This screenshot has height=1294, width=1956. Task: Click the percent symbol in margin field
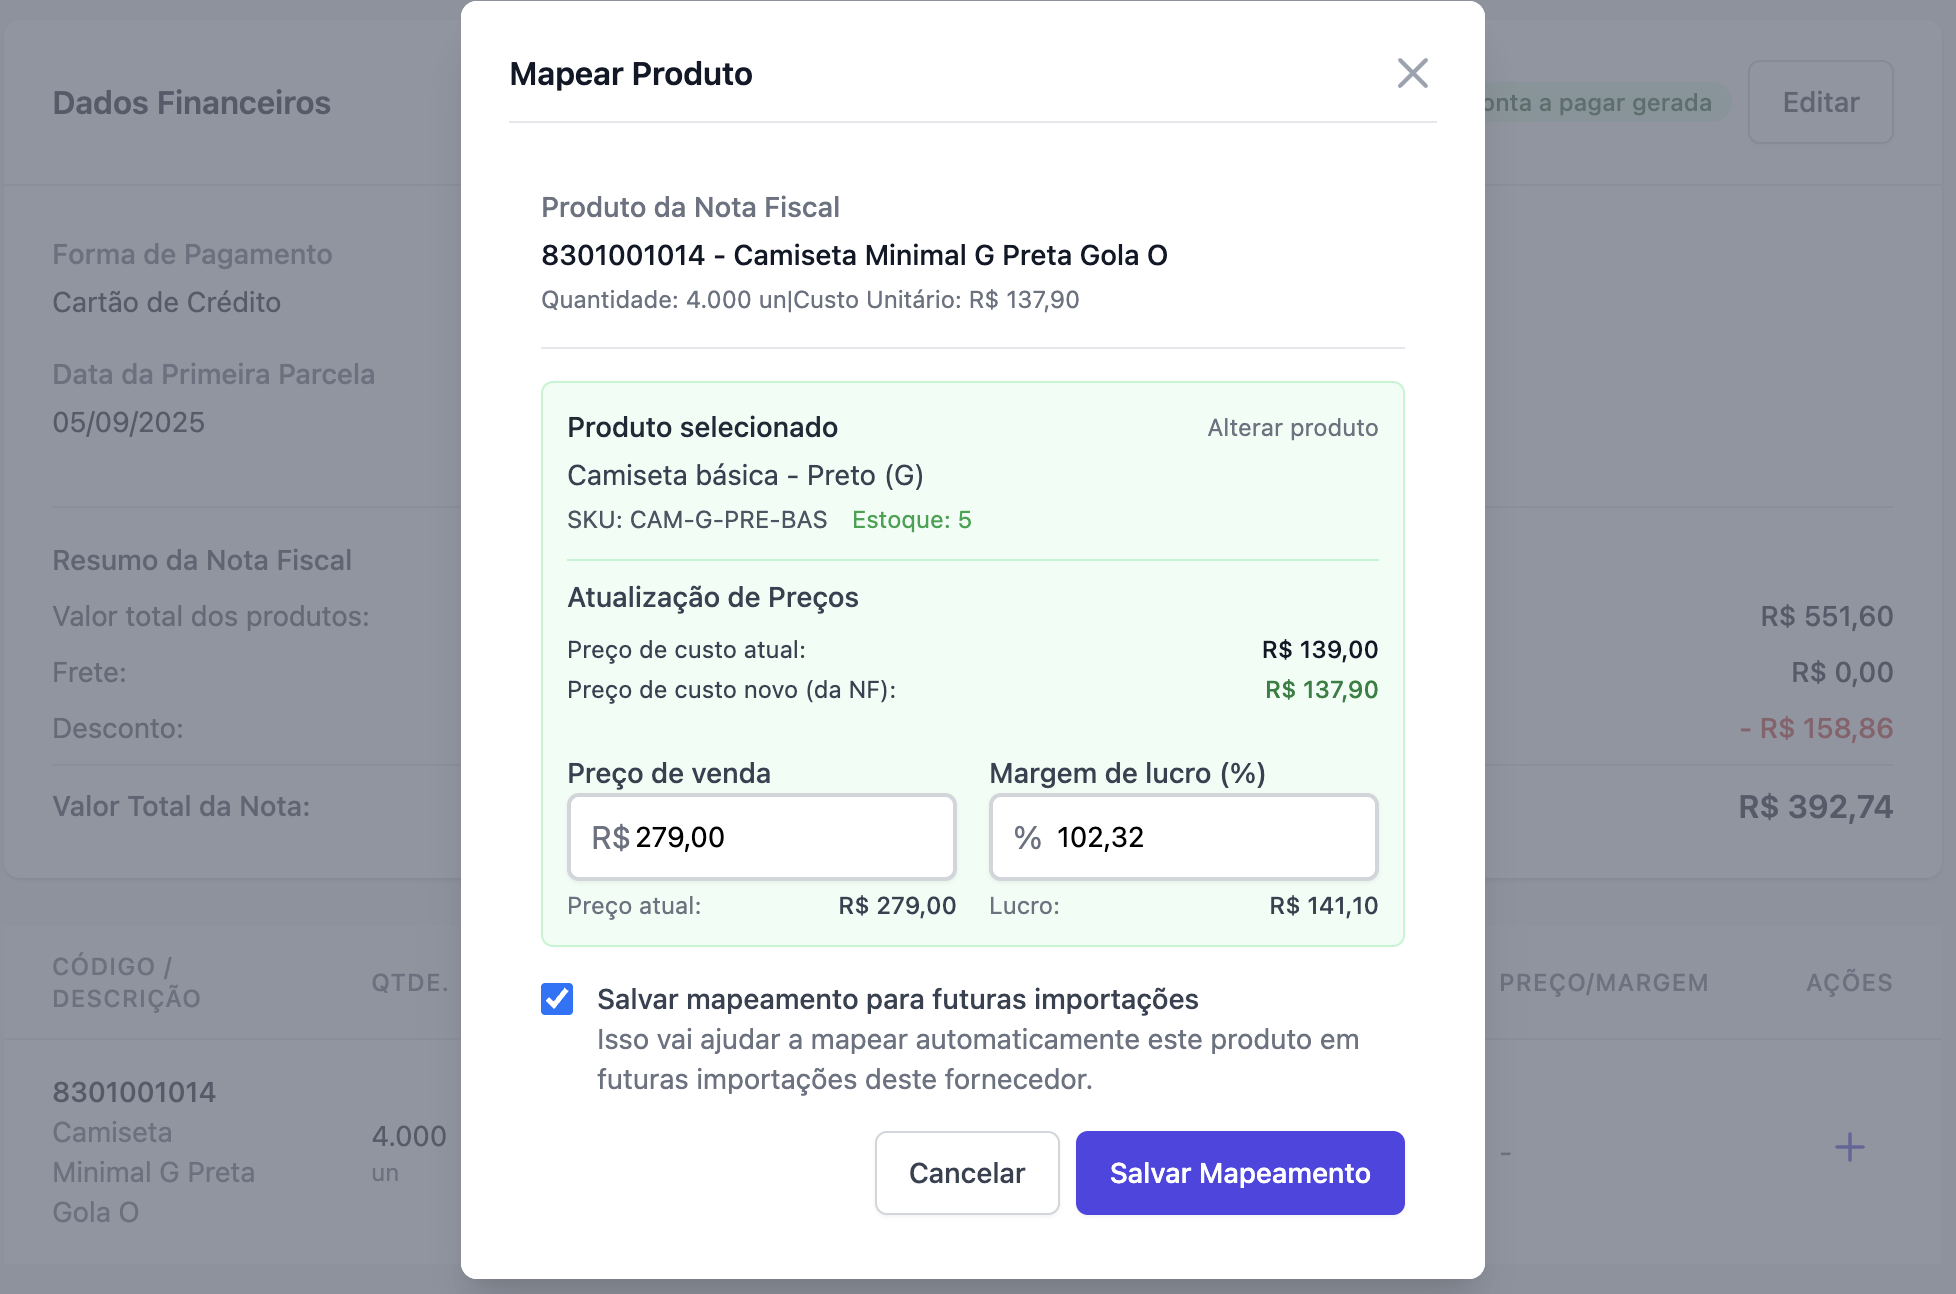coord(1027,838)
